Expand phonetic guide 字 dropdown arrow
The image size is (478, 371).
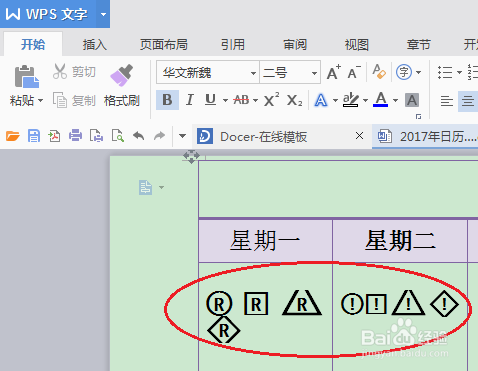tap(418, 72)
